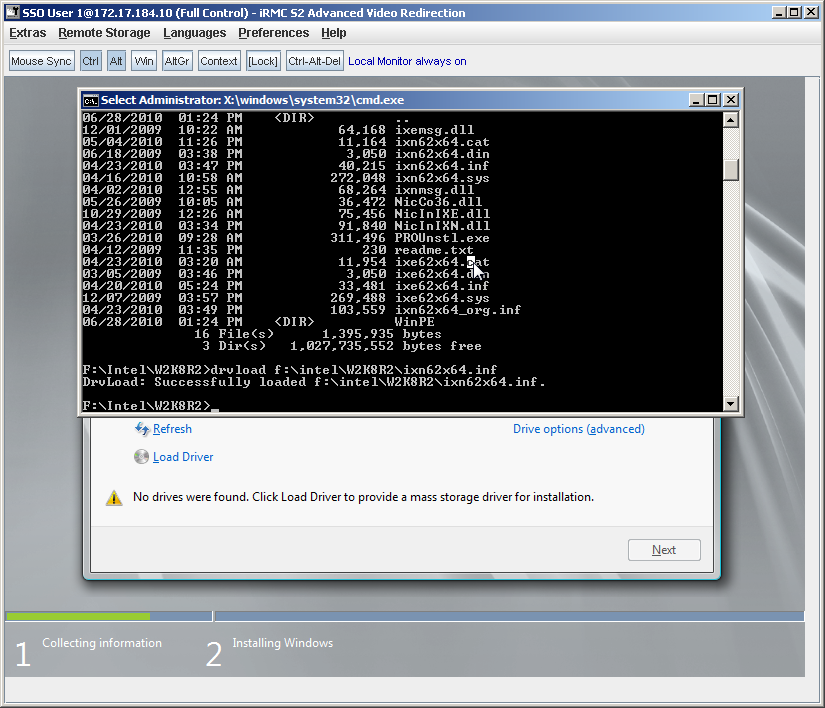Minimize the cmd.exe window

pos(696,100)
